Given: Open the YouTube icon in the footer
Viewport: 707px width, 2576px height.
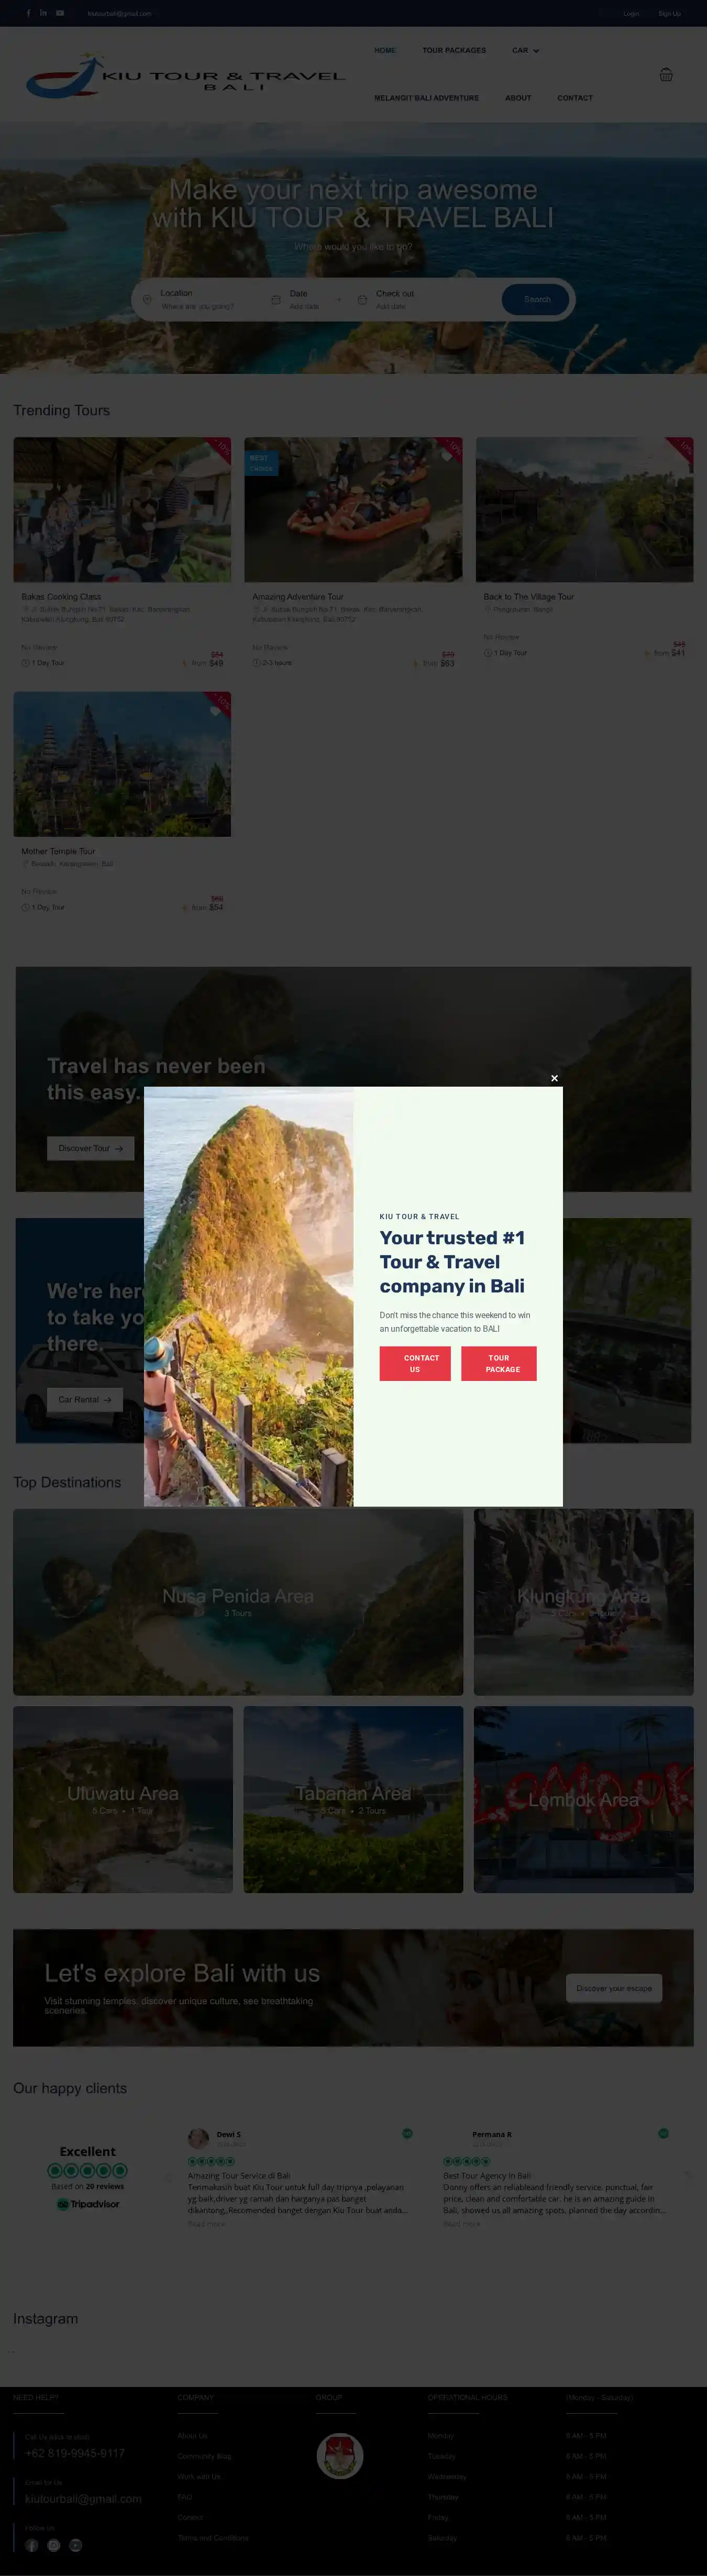Looking at the screenshot, I should click(75, 2545).
